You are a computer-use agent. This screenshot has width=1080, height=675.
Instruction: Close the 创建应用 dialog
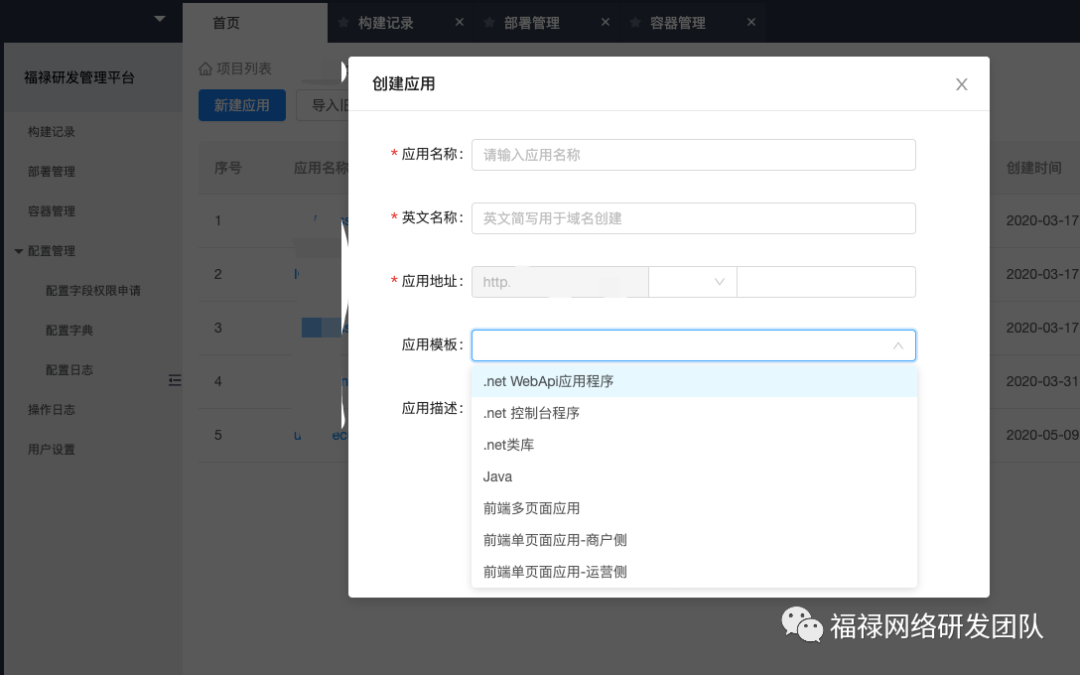coord(962,84)
